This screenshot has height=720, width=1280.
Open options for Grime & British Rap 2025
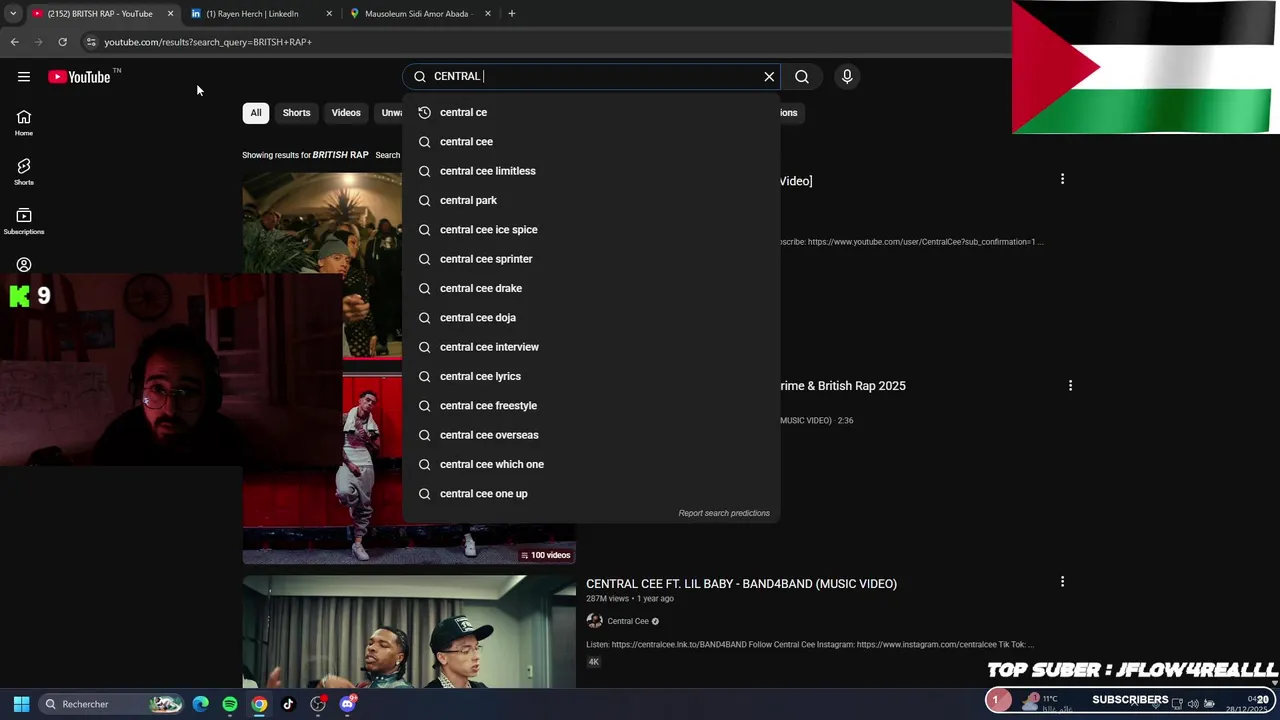(1070, 385)
